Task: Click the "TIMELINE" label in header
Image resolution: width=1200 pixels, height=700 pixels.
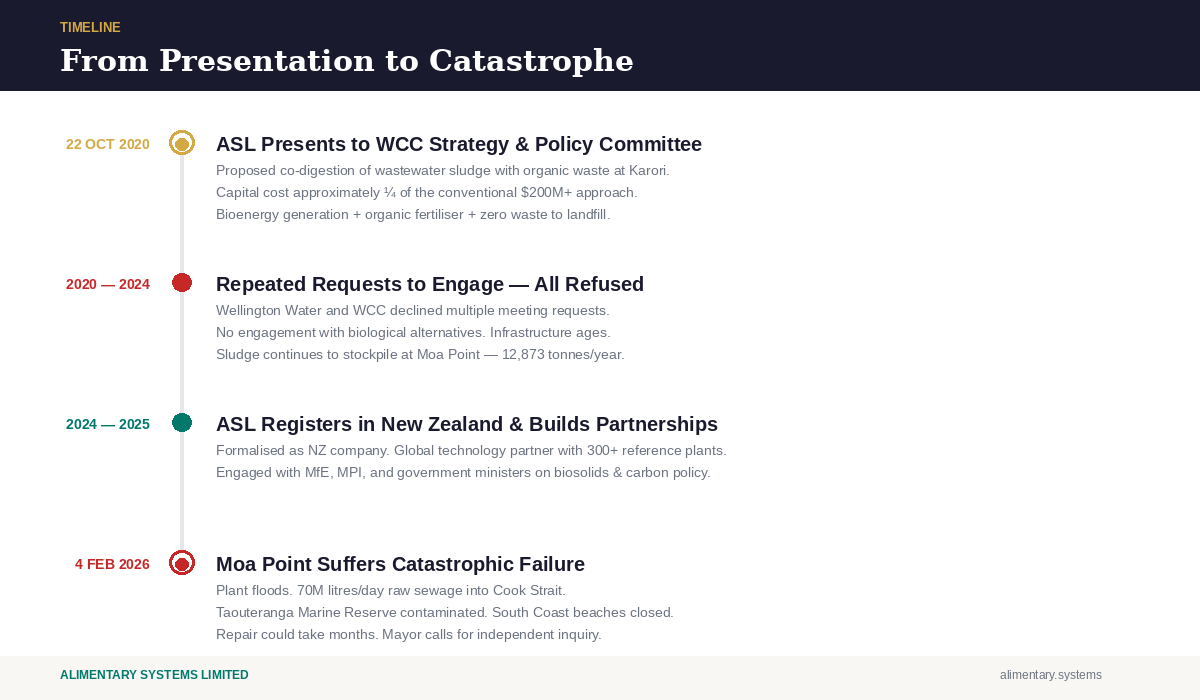Action: point(90,28)
